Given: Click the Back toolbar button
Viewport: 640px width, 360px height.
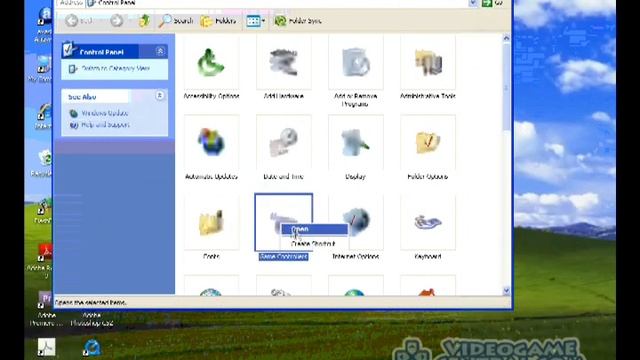Looking at the screenshot, I should 79,20.
